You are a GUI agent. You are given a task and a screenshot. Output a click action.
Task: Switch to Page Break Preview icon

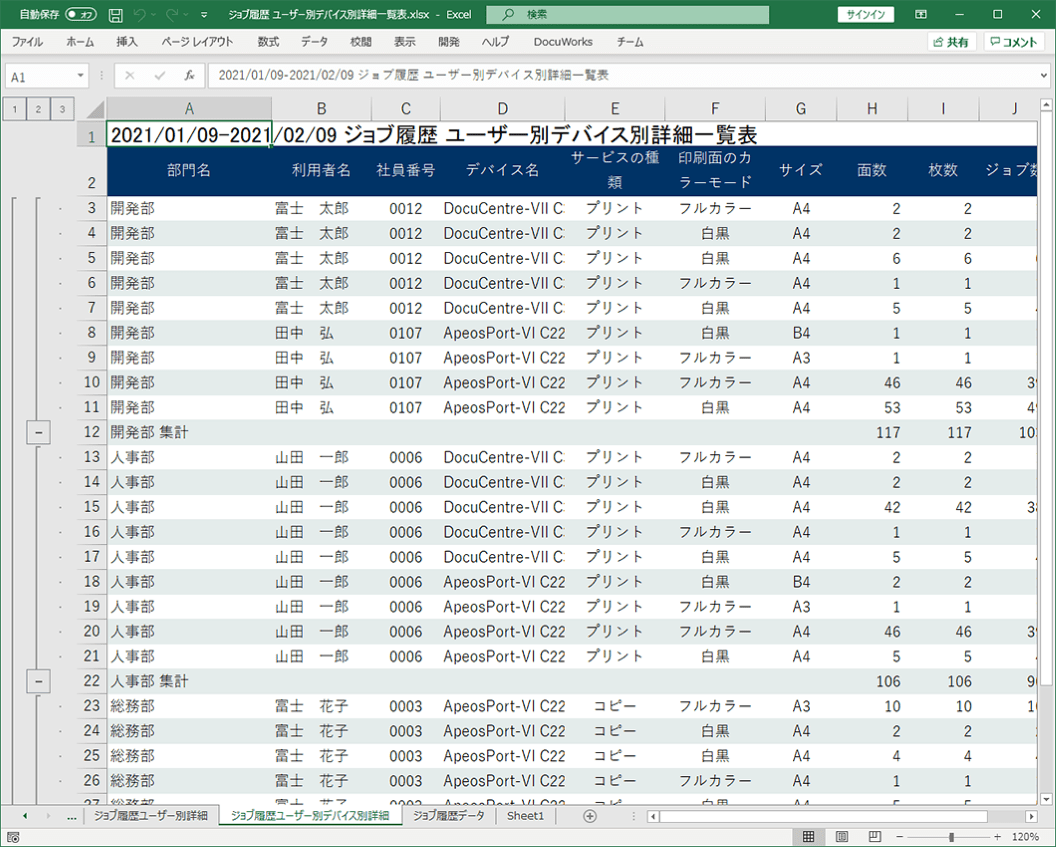pyautogui.click(x=875, y=836)
